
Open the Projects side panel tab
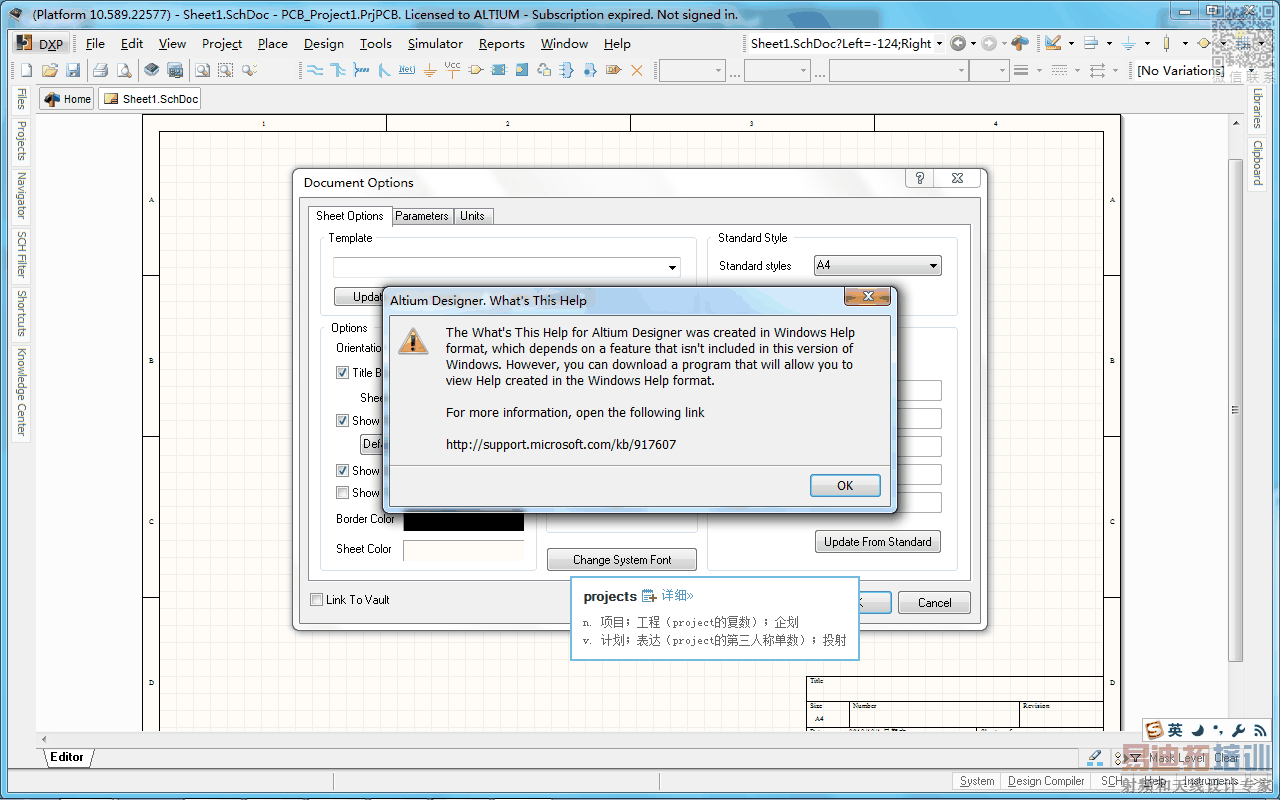[21, 141]
